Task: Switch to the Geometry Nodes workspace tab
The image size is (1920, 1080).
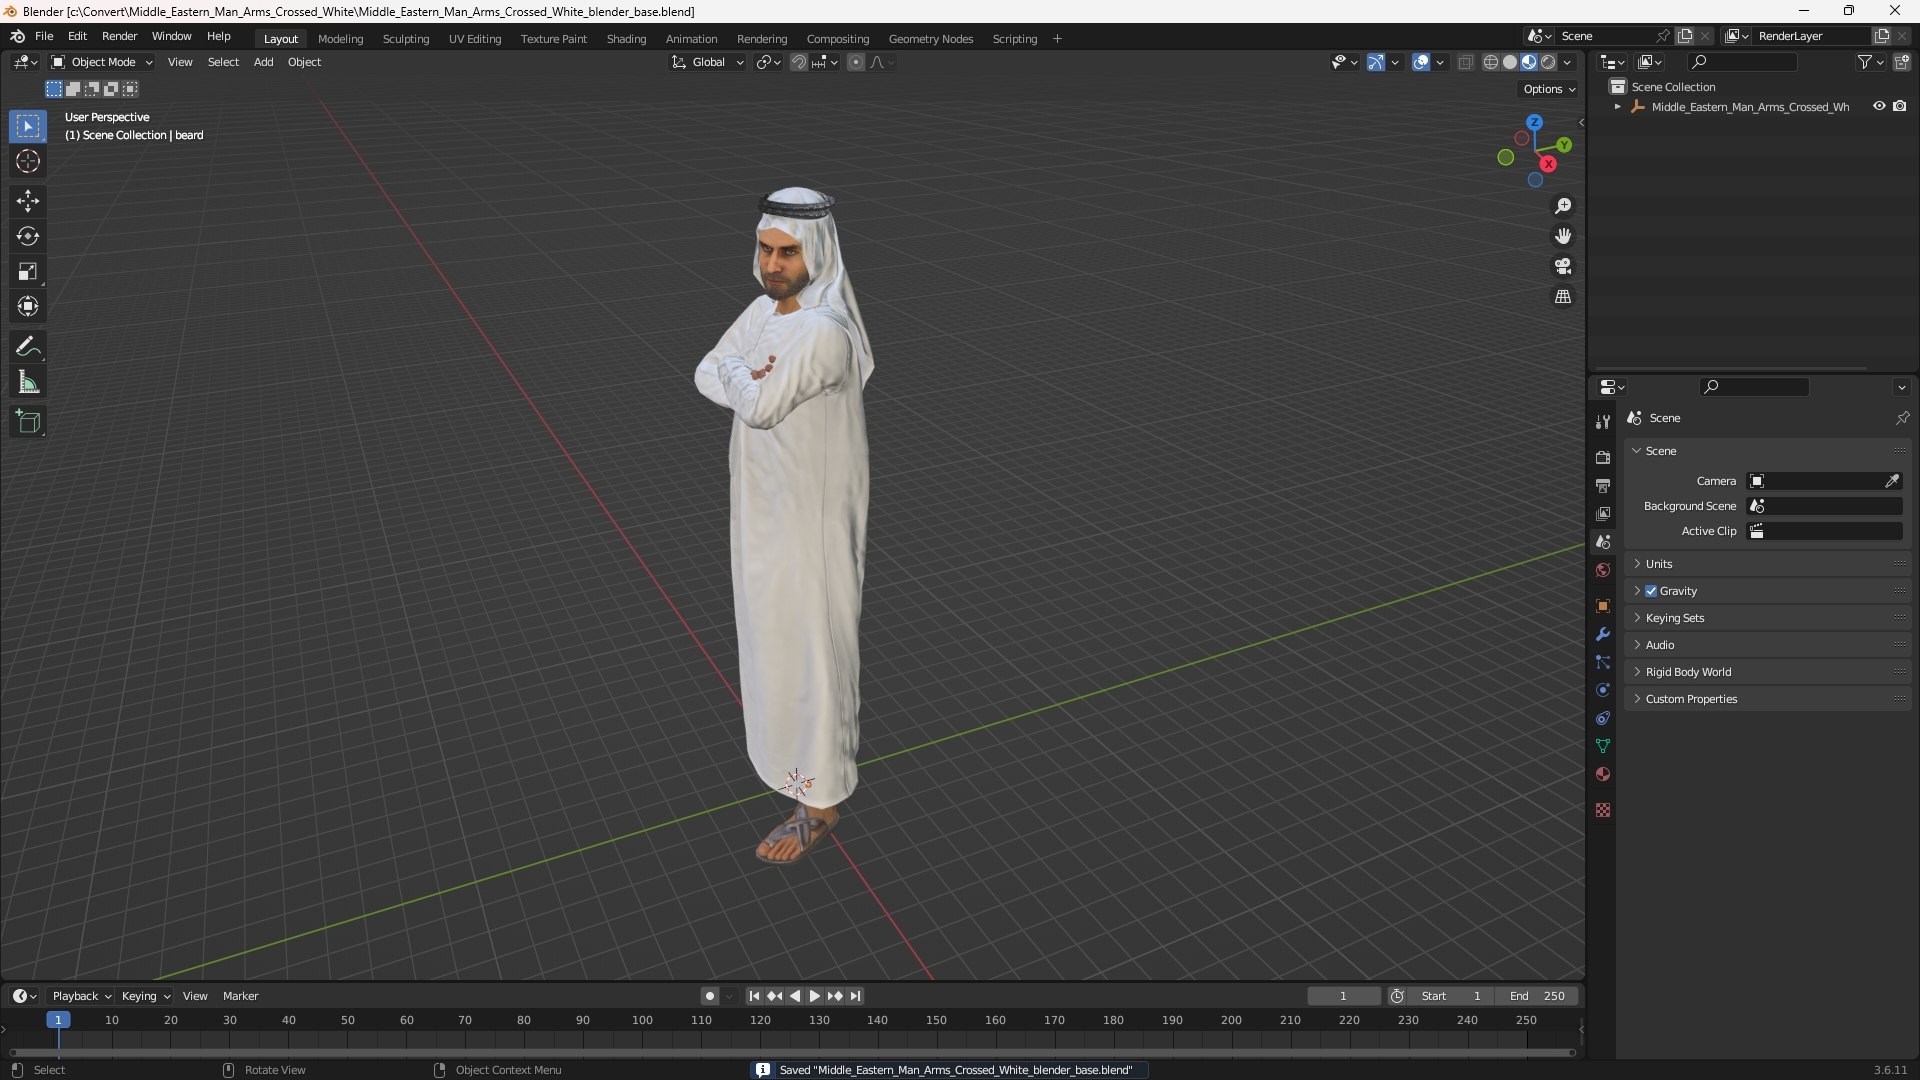Action: [930, 39]
